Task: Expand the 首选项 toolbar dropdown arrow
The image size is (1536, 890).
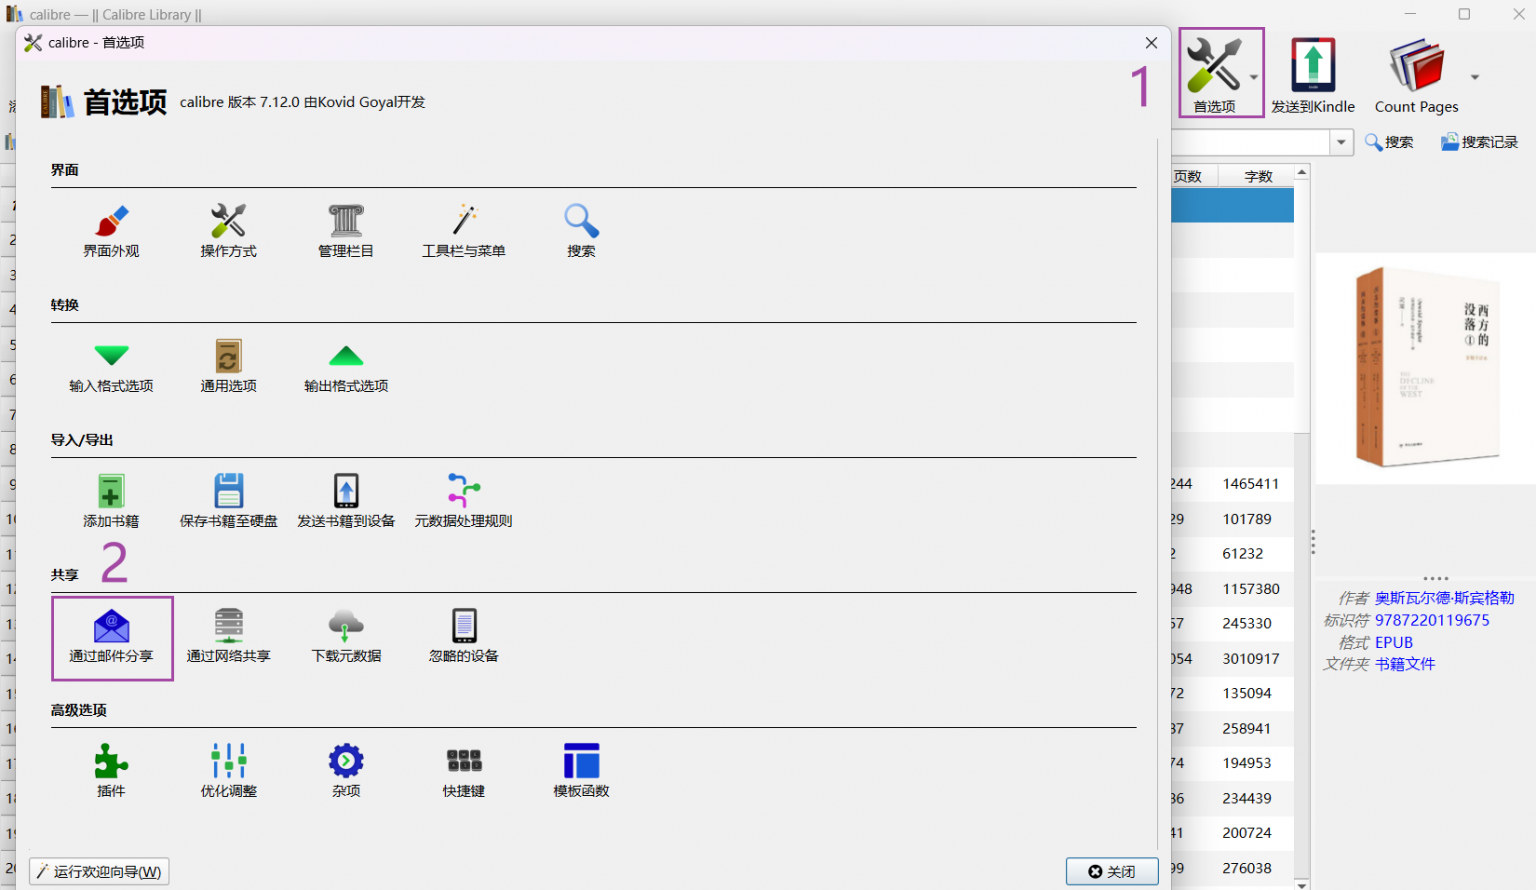Action: 1253,77
